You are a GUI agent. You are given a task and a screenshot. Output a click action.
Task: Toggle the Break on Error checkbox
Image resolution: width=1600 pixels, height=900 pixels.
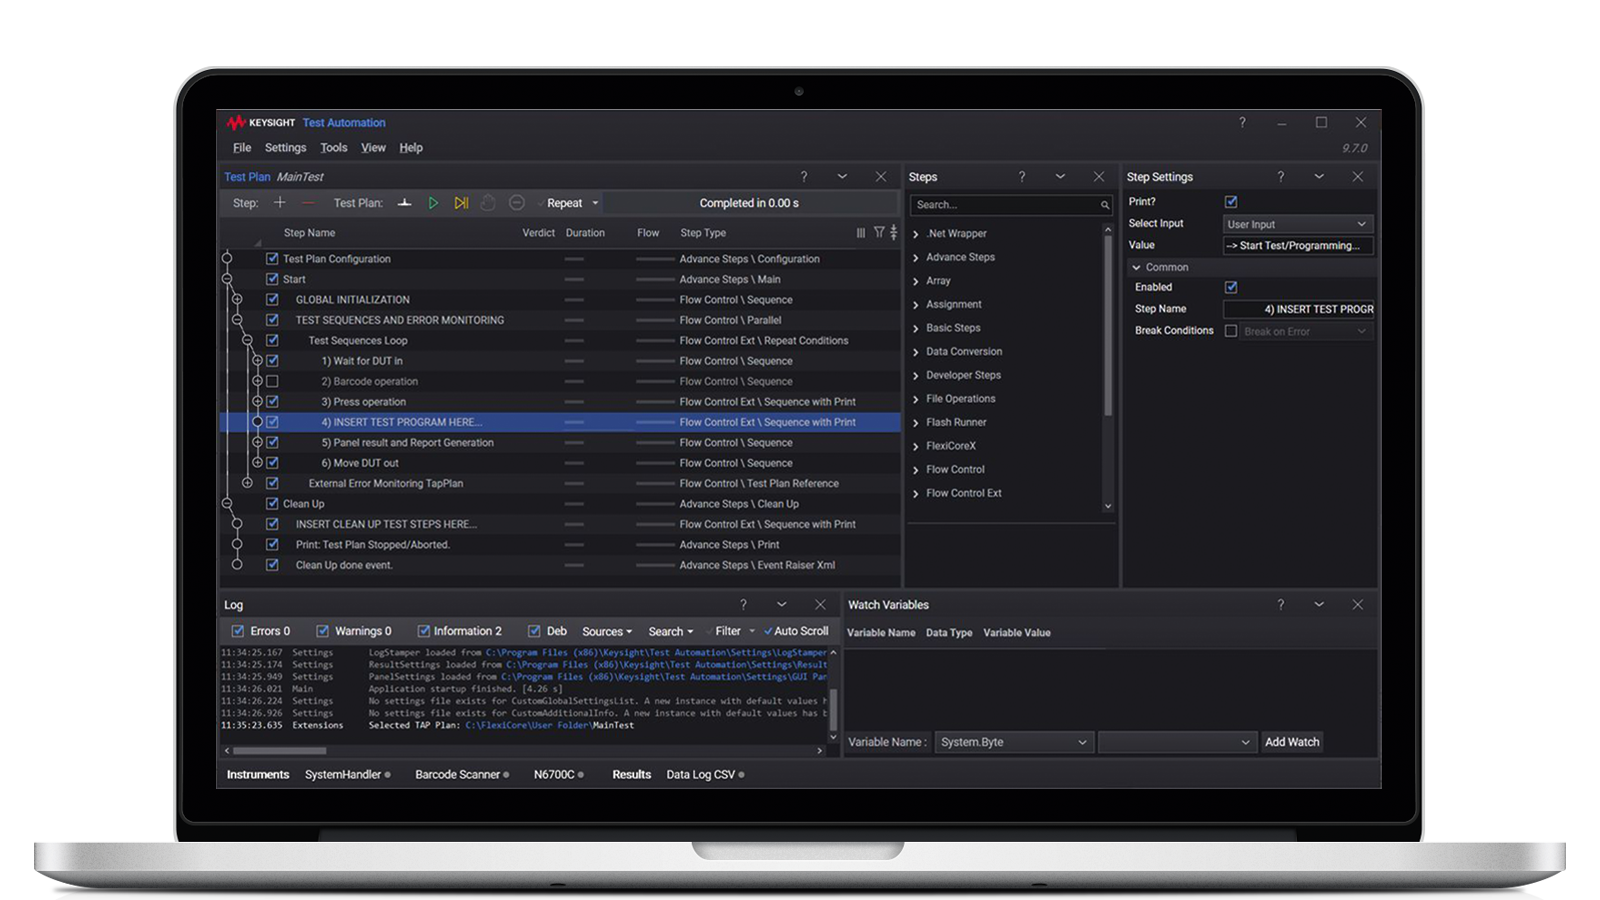click(1231, 331)
